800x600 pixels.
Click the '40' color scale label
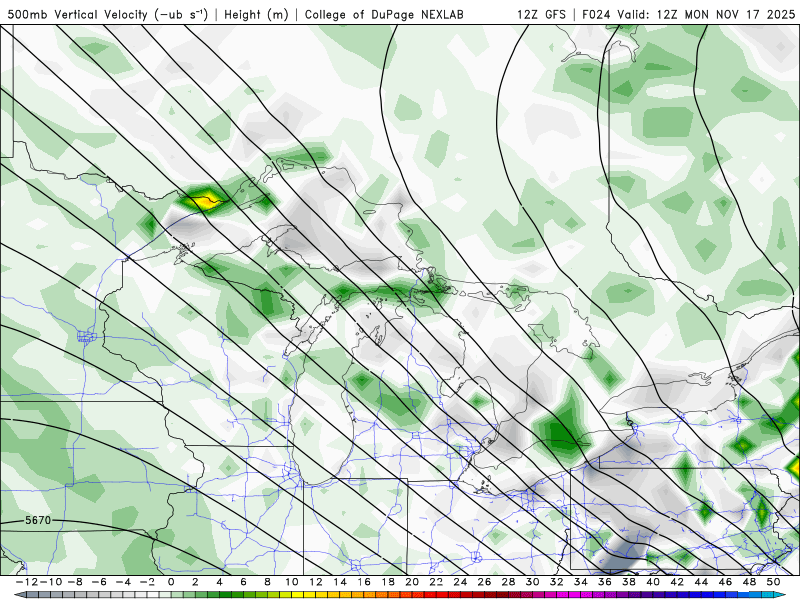click(x=653, y=582)
